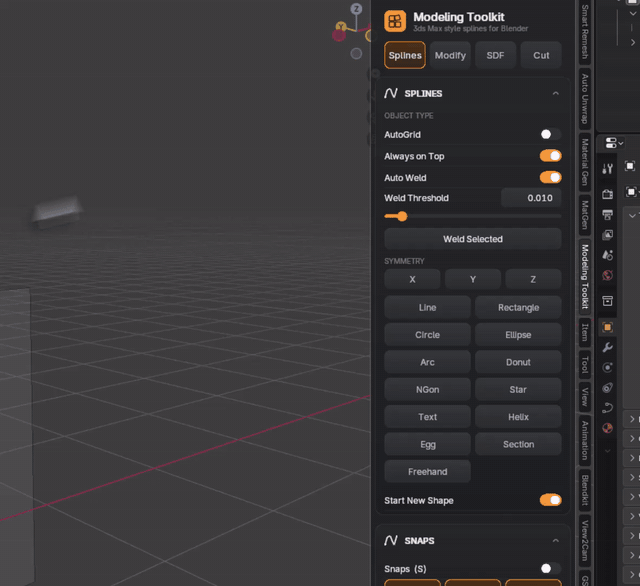
Task: Open the Item sidebar tab
Action: [x=585, y=332]
